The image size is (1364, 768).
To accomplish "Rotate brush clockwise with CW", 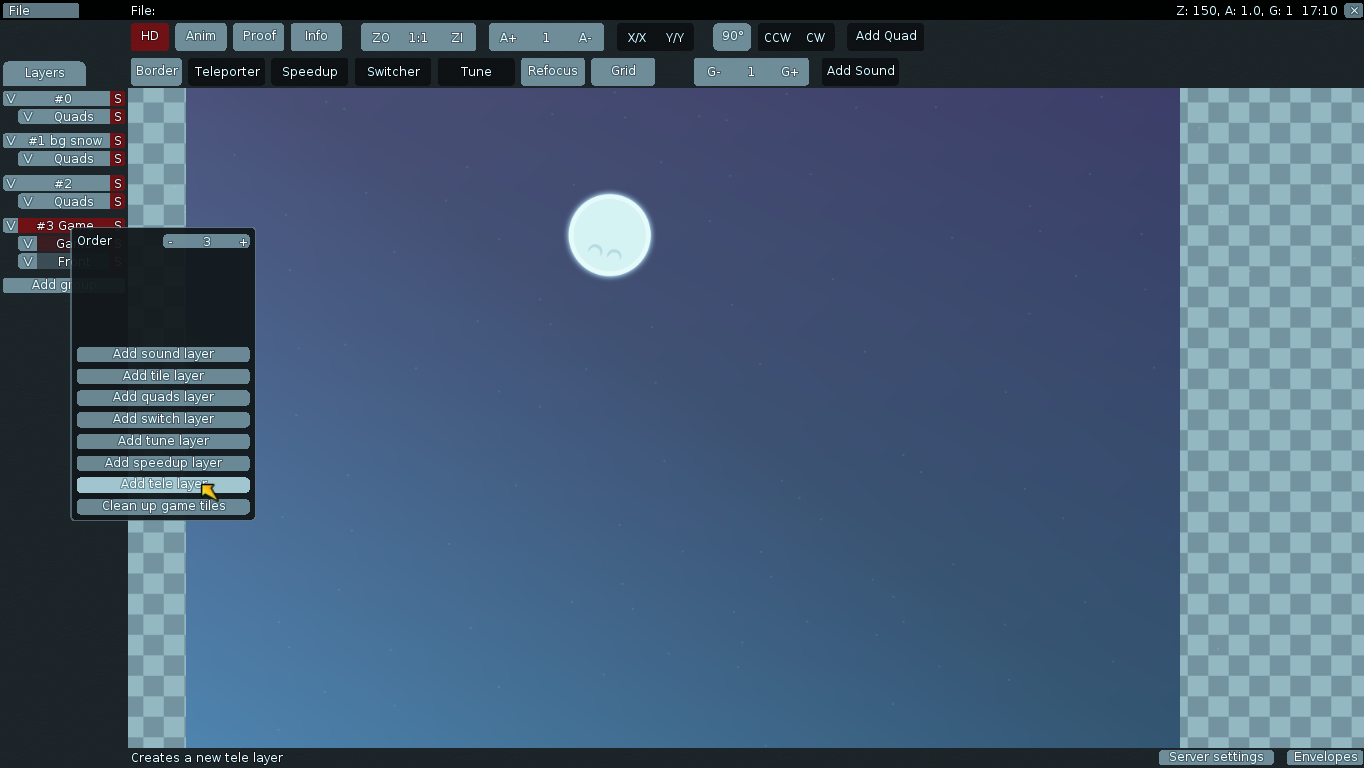I will (x=816, y=38).
